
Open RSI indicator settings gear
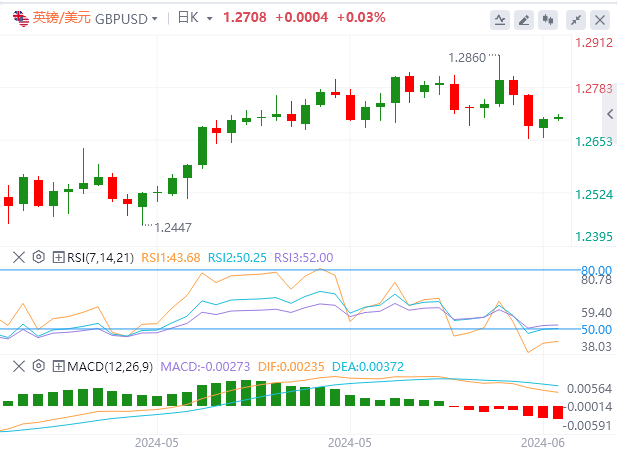(39, 257)
